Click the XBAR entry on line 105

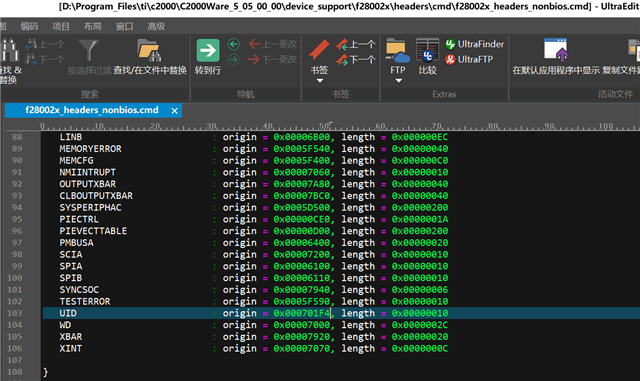coord(71,337)
